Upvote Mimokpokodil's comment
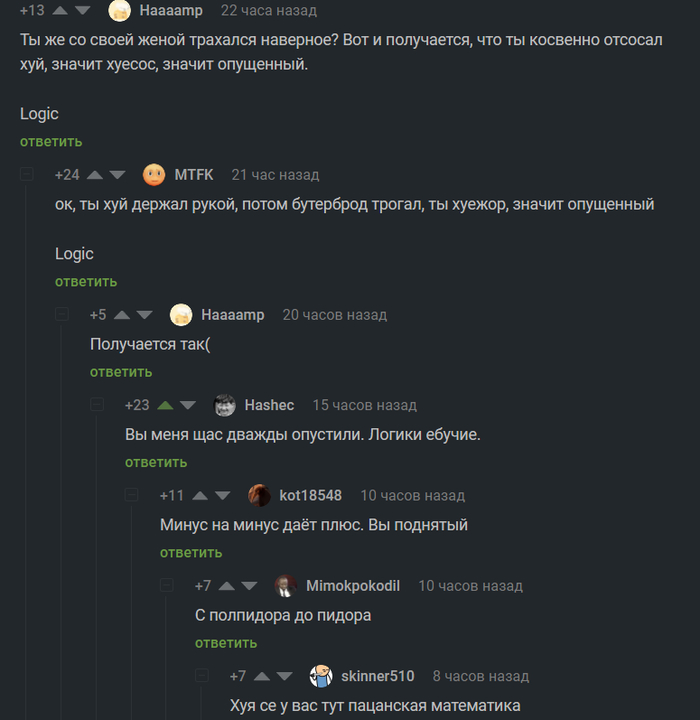The width and height of the screenshot is (700, 720). point(227,586)
